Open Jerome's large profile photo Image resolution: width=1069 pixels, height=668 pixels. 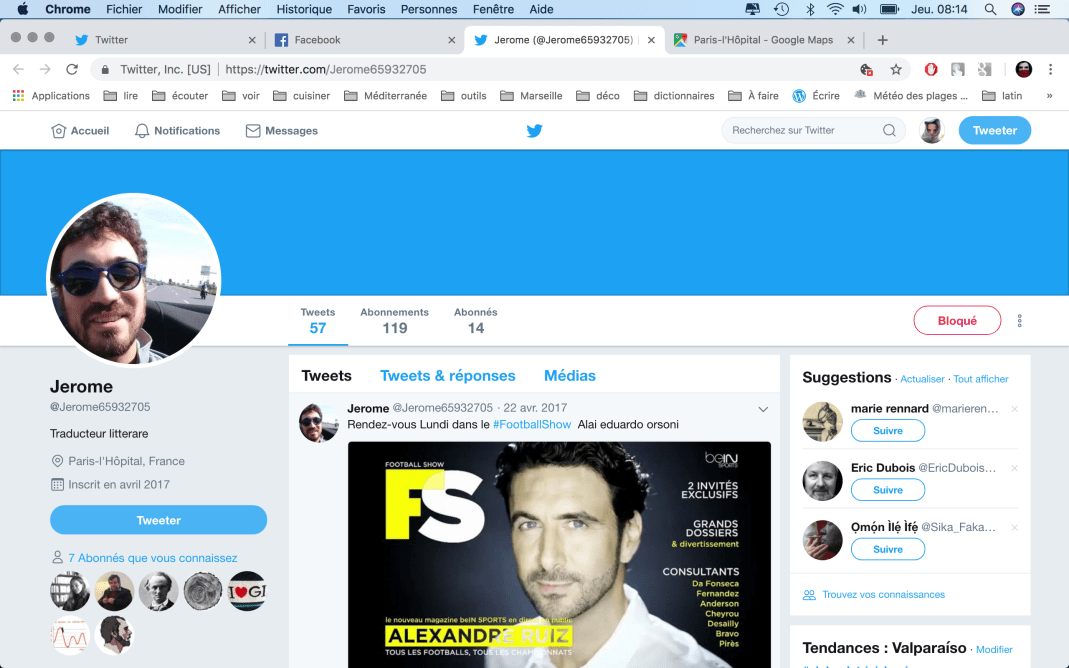pyautogui.click(x=134, y=280)
